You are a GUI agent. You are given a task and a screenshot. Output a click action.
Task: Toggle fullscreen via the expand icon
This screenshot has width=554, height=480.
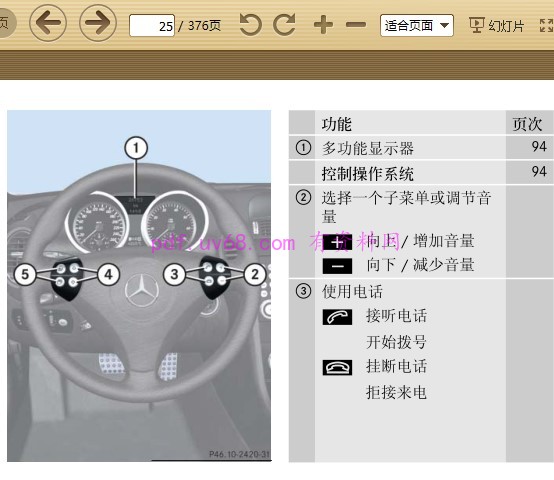click(547, 25)
